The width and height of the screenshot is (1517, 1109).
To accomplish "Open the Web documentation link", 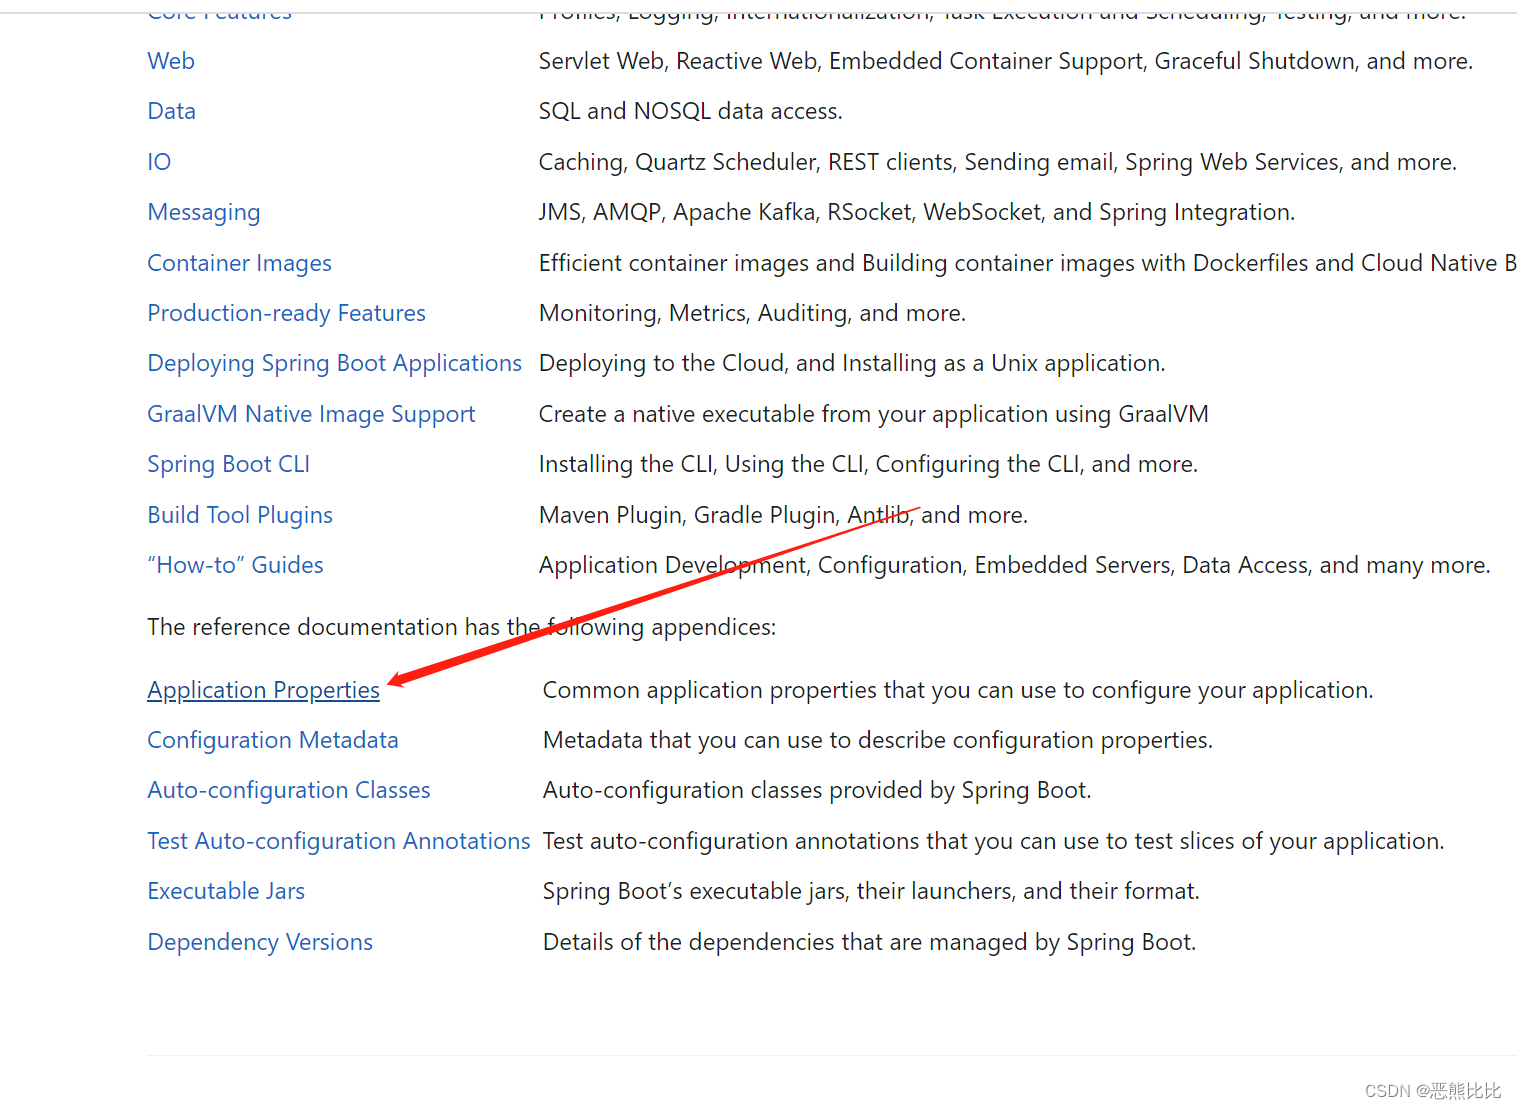I will point(171,61).
